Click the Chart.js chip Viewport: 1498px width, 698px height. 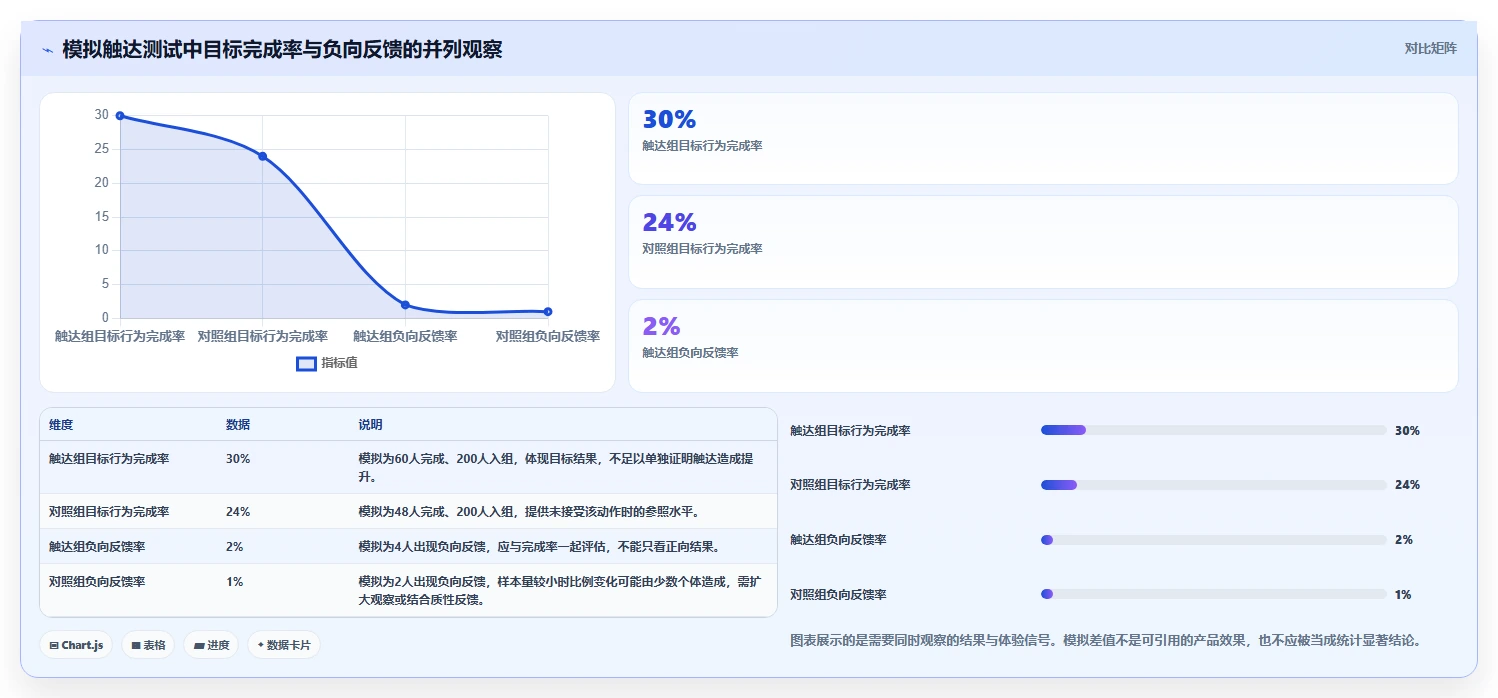pyautogui.click(x=76, y=645)
